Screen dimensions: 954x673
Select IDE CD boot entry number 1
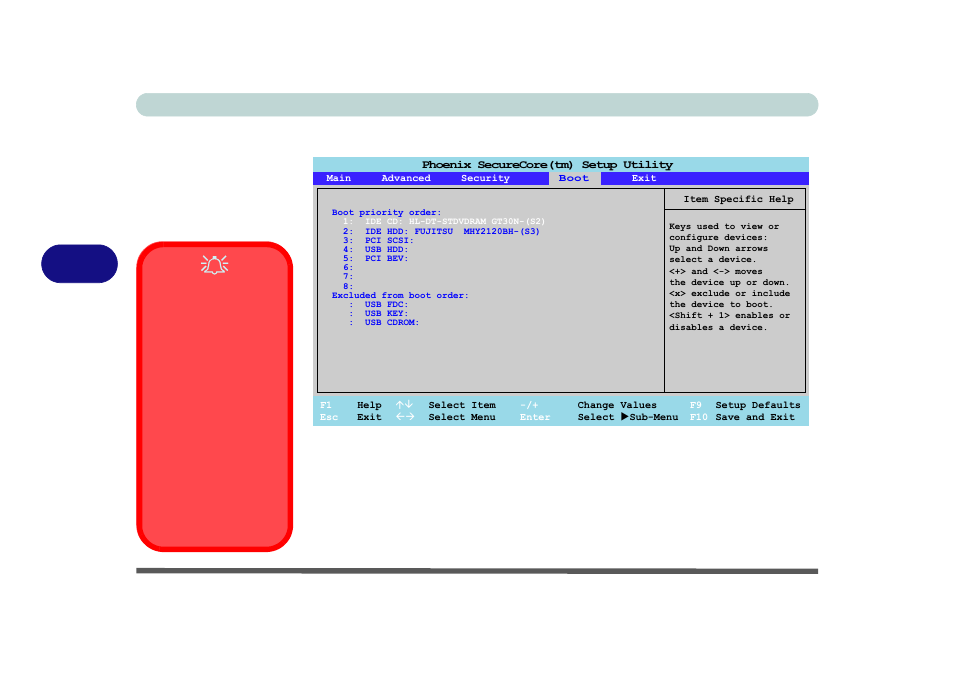coord(444,221)
